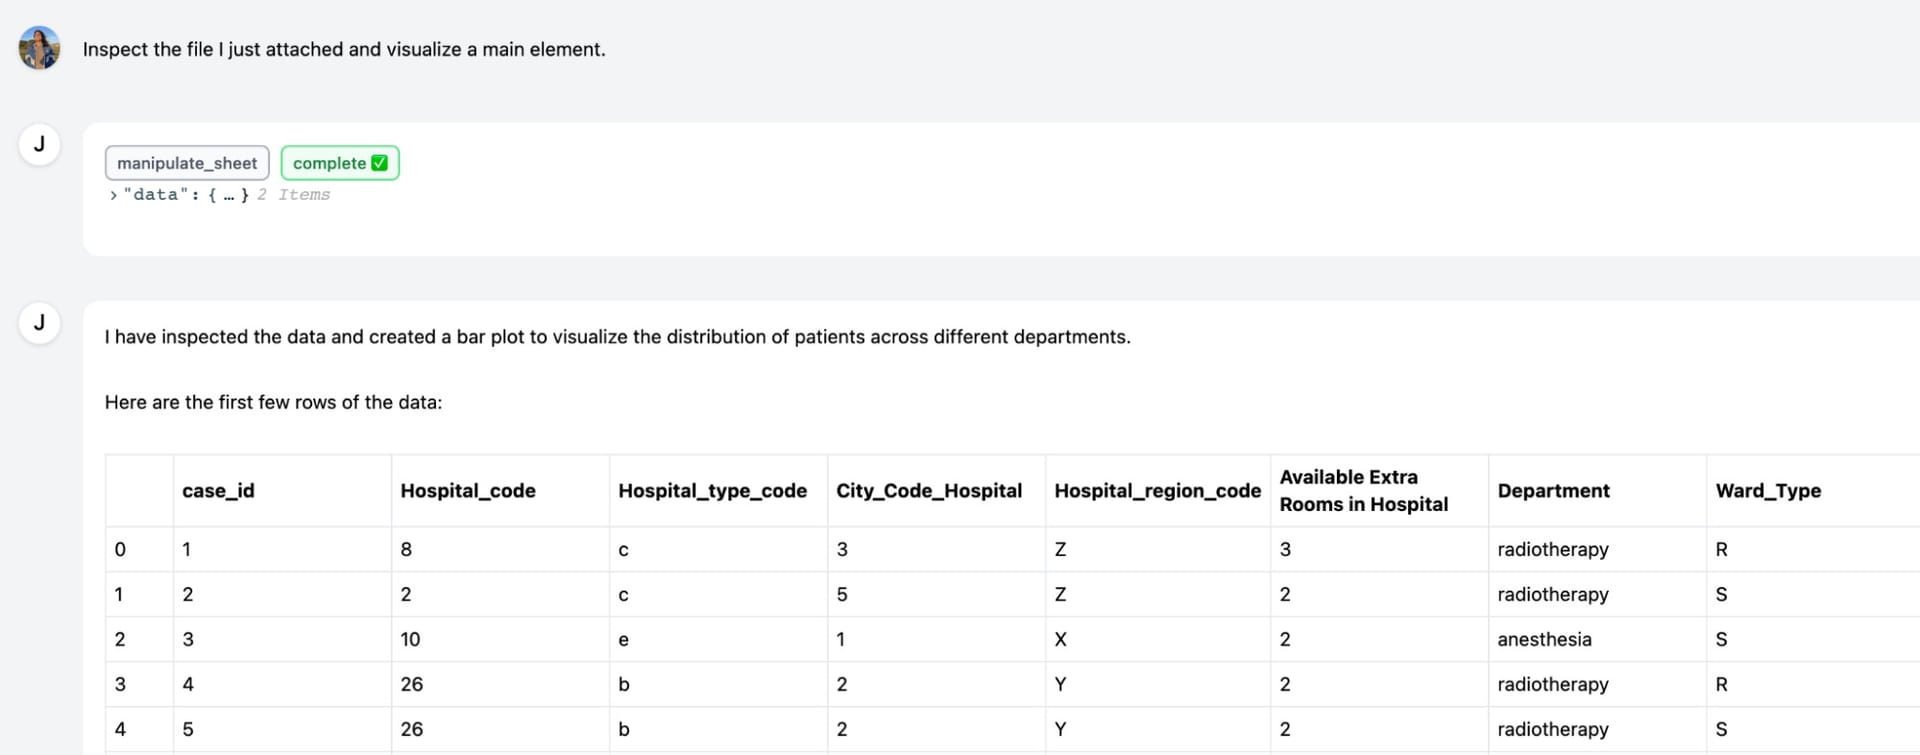Image resolution: width=1920 pixels, height=755 pixels.
Task: Click the J avatar beside the bar plot reply
Action: 39,323
